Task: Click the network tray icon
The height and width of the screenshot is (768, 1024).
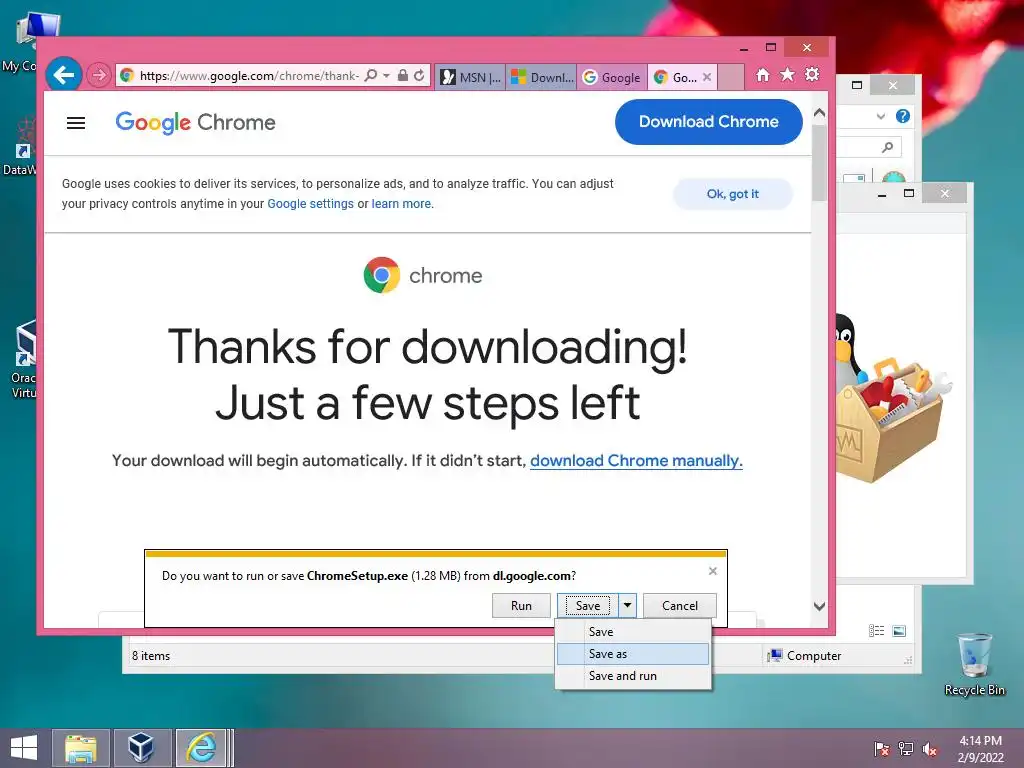Action: [x=906, y=748]
